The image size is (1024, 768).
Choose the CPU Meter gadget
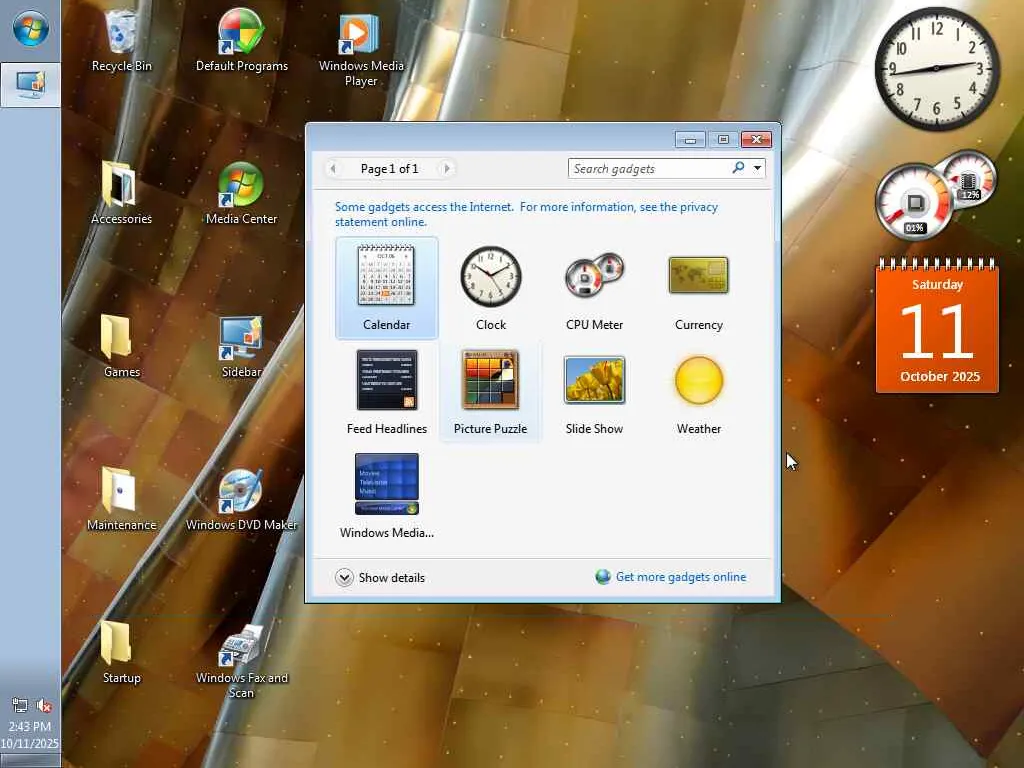tap(594, 288)
